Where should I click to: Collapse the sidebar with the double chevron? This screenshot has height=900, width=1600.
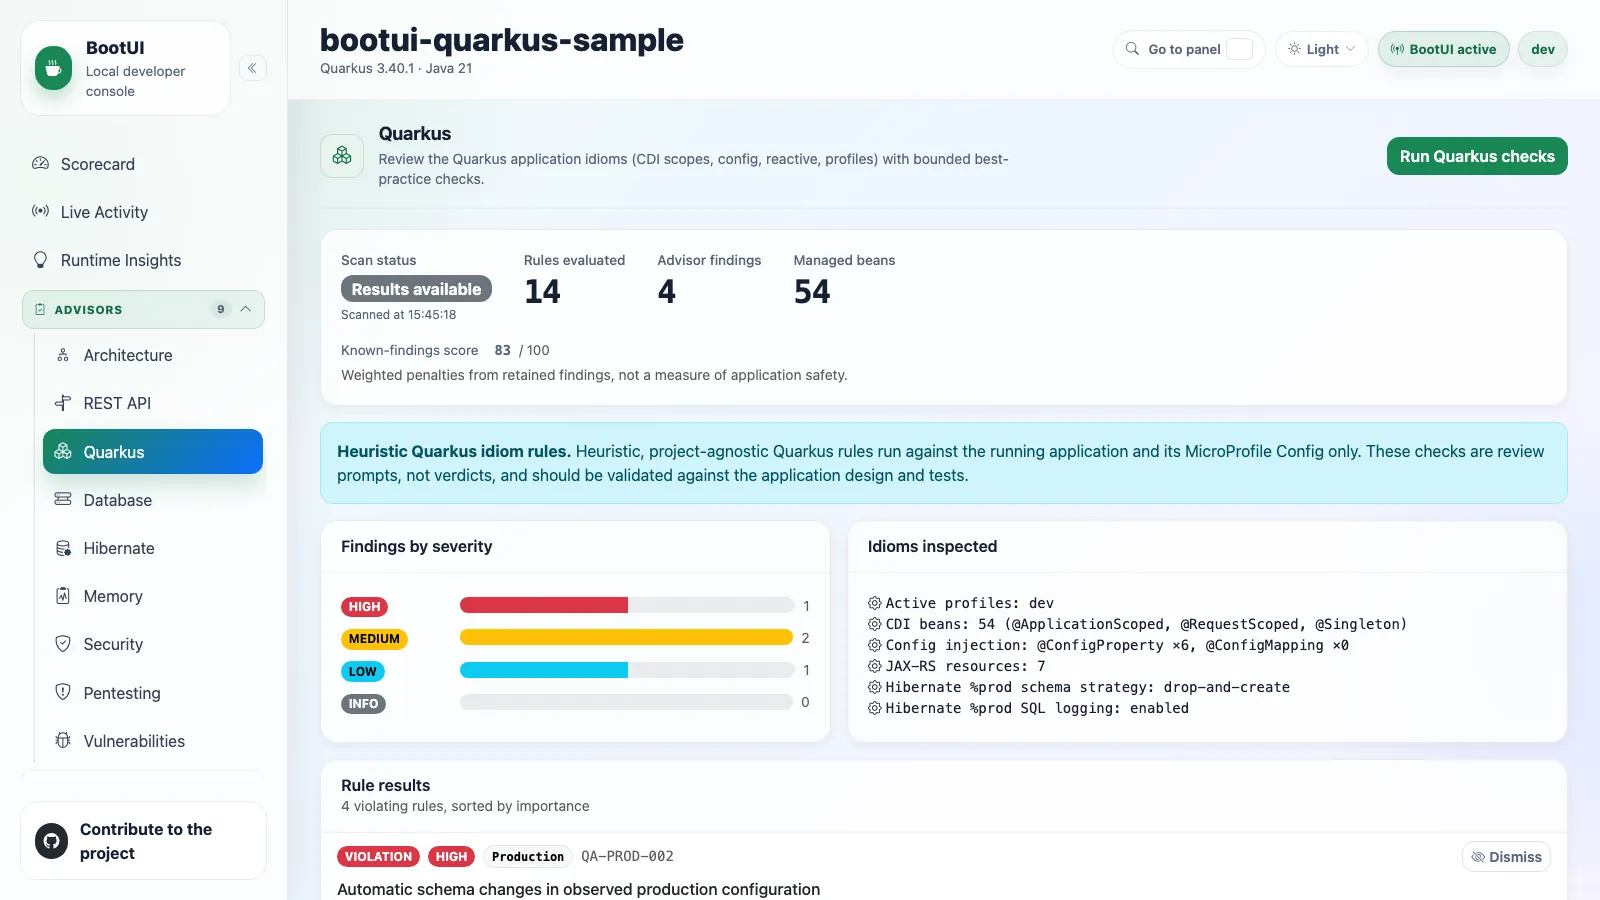pyautogui.click(x=253, y=68)
